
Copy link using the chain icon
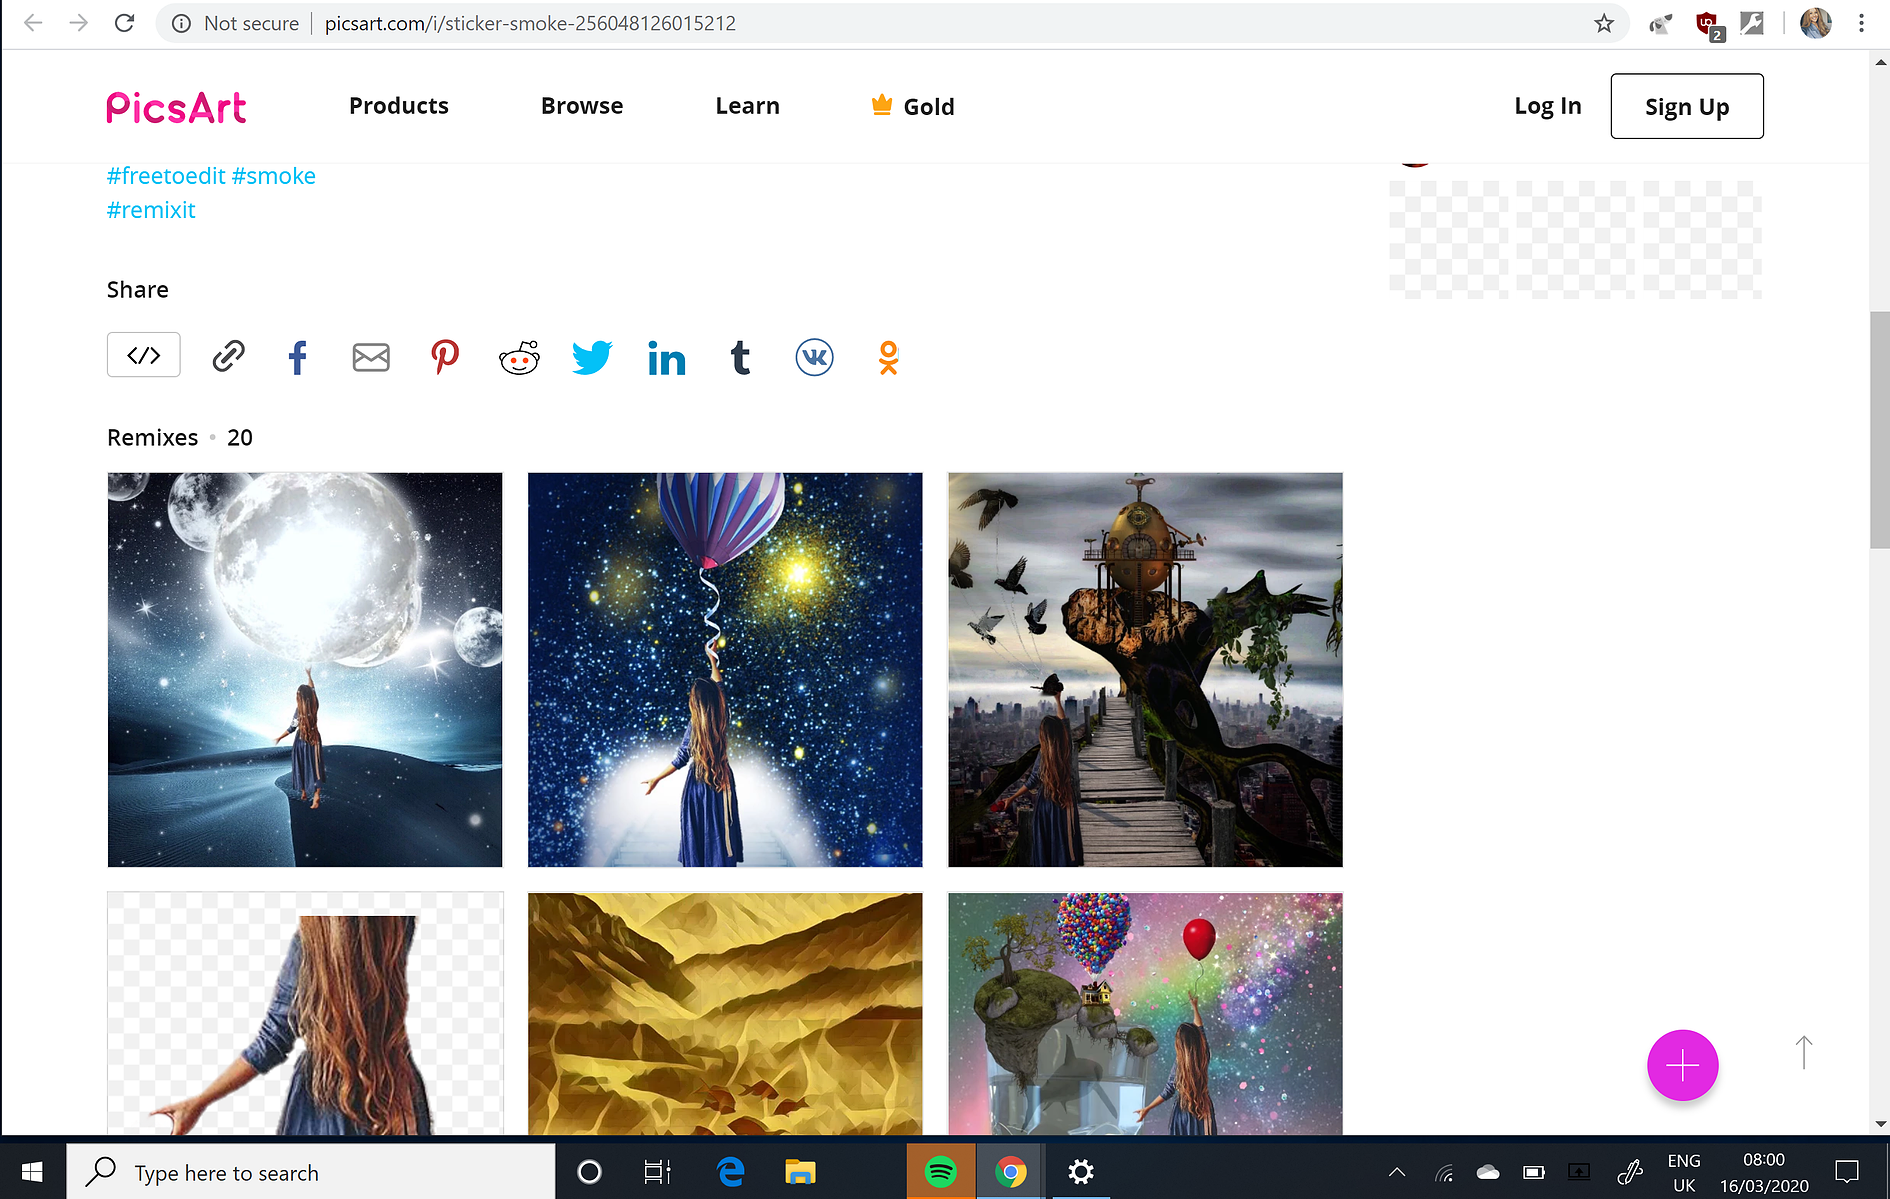pyautogui.click(x=228, y=356)
